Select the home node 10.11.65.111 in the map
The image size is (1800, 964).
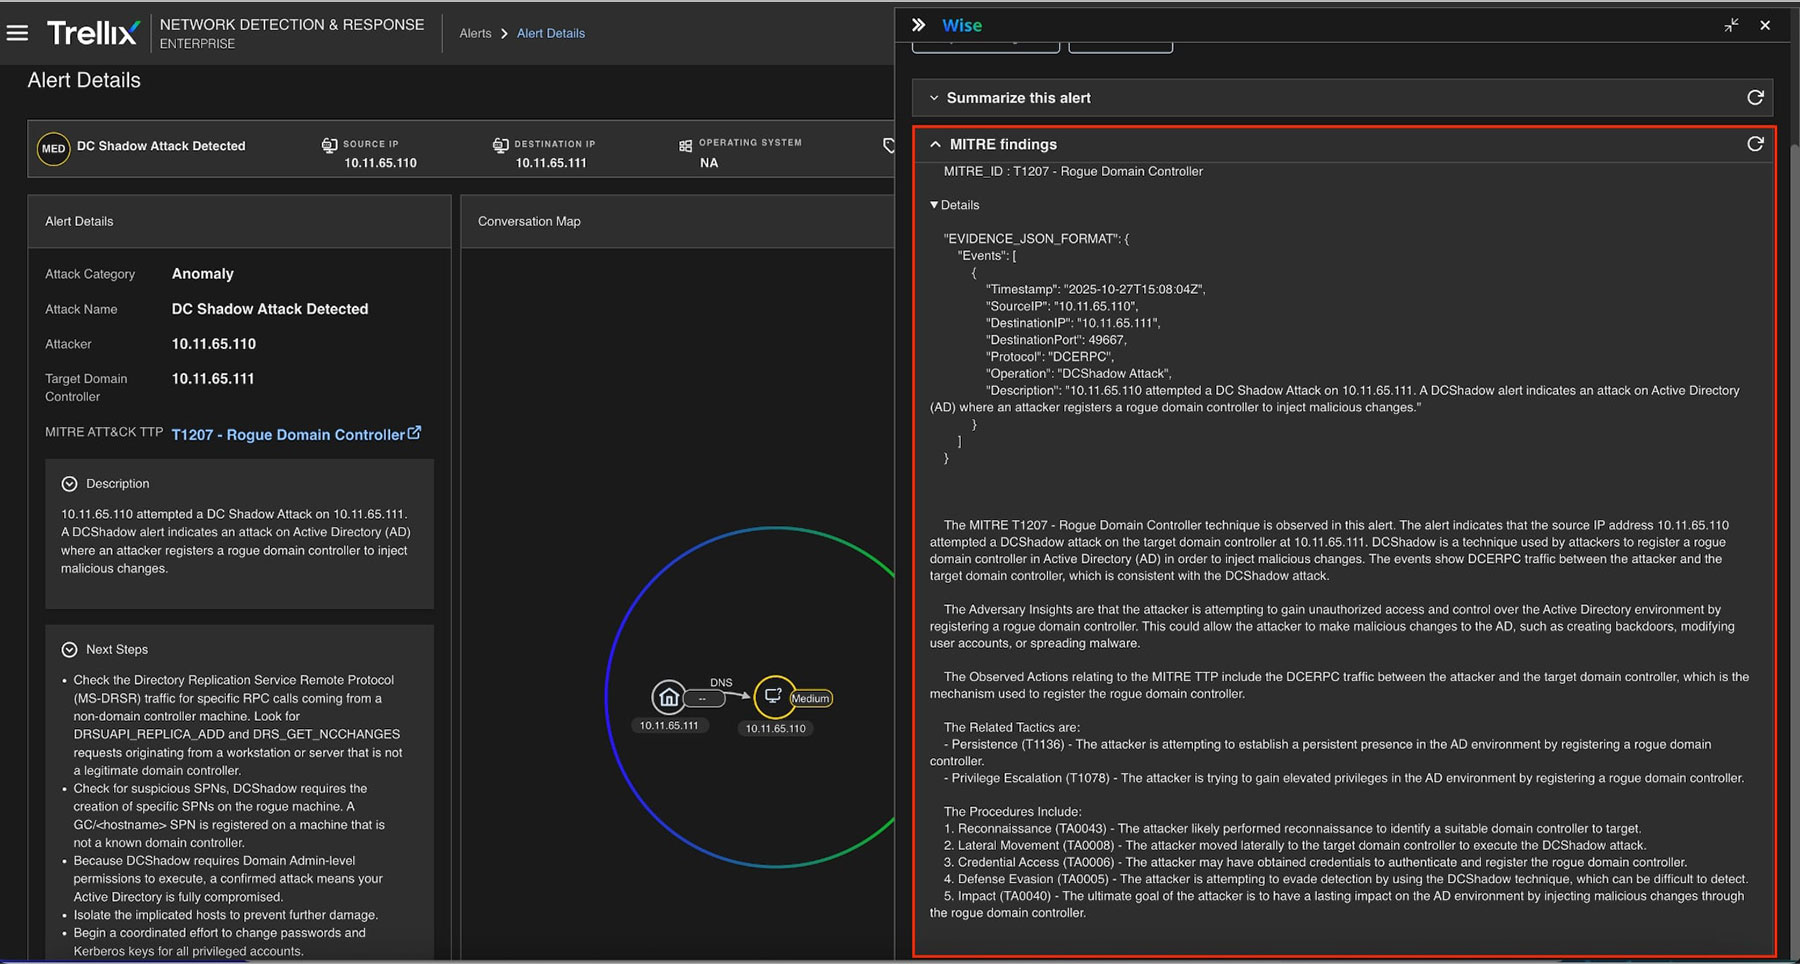[668, 697]
